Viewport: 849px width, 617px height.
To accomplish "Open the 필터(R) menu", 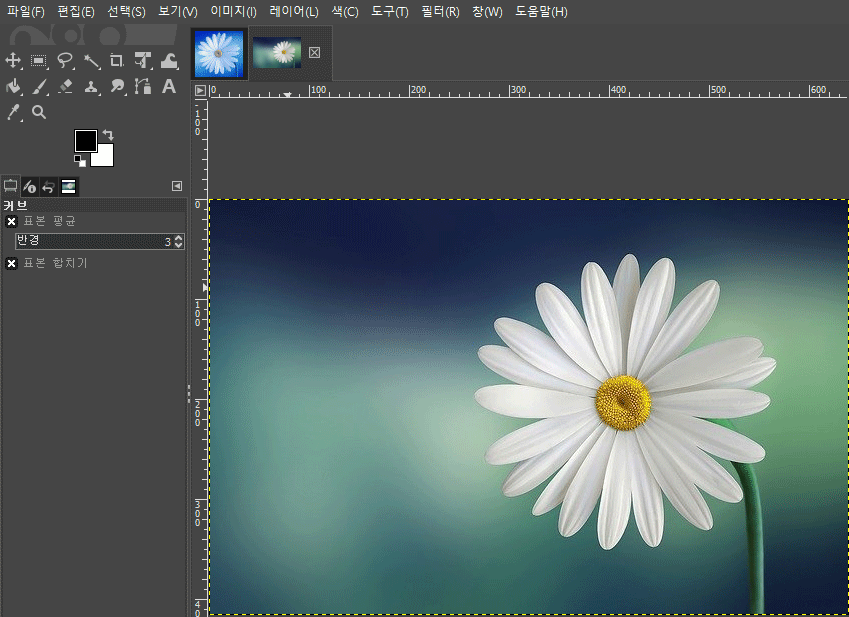I will pyautogui.click(x=440, y=12).
